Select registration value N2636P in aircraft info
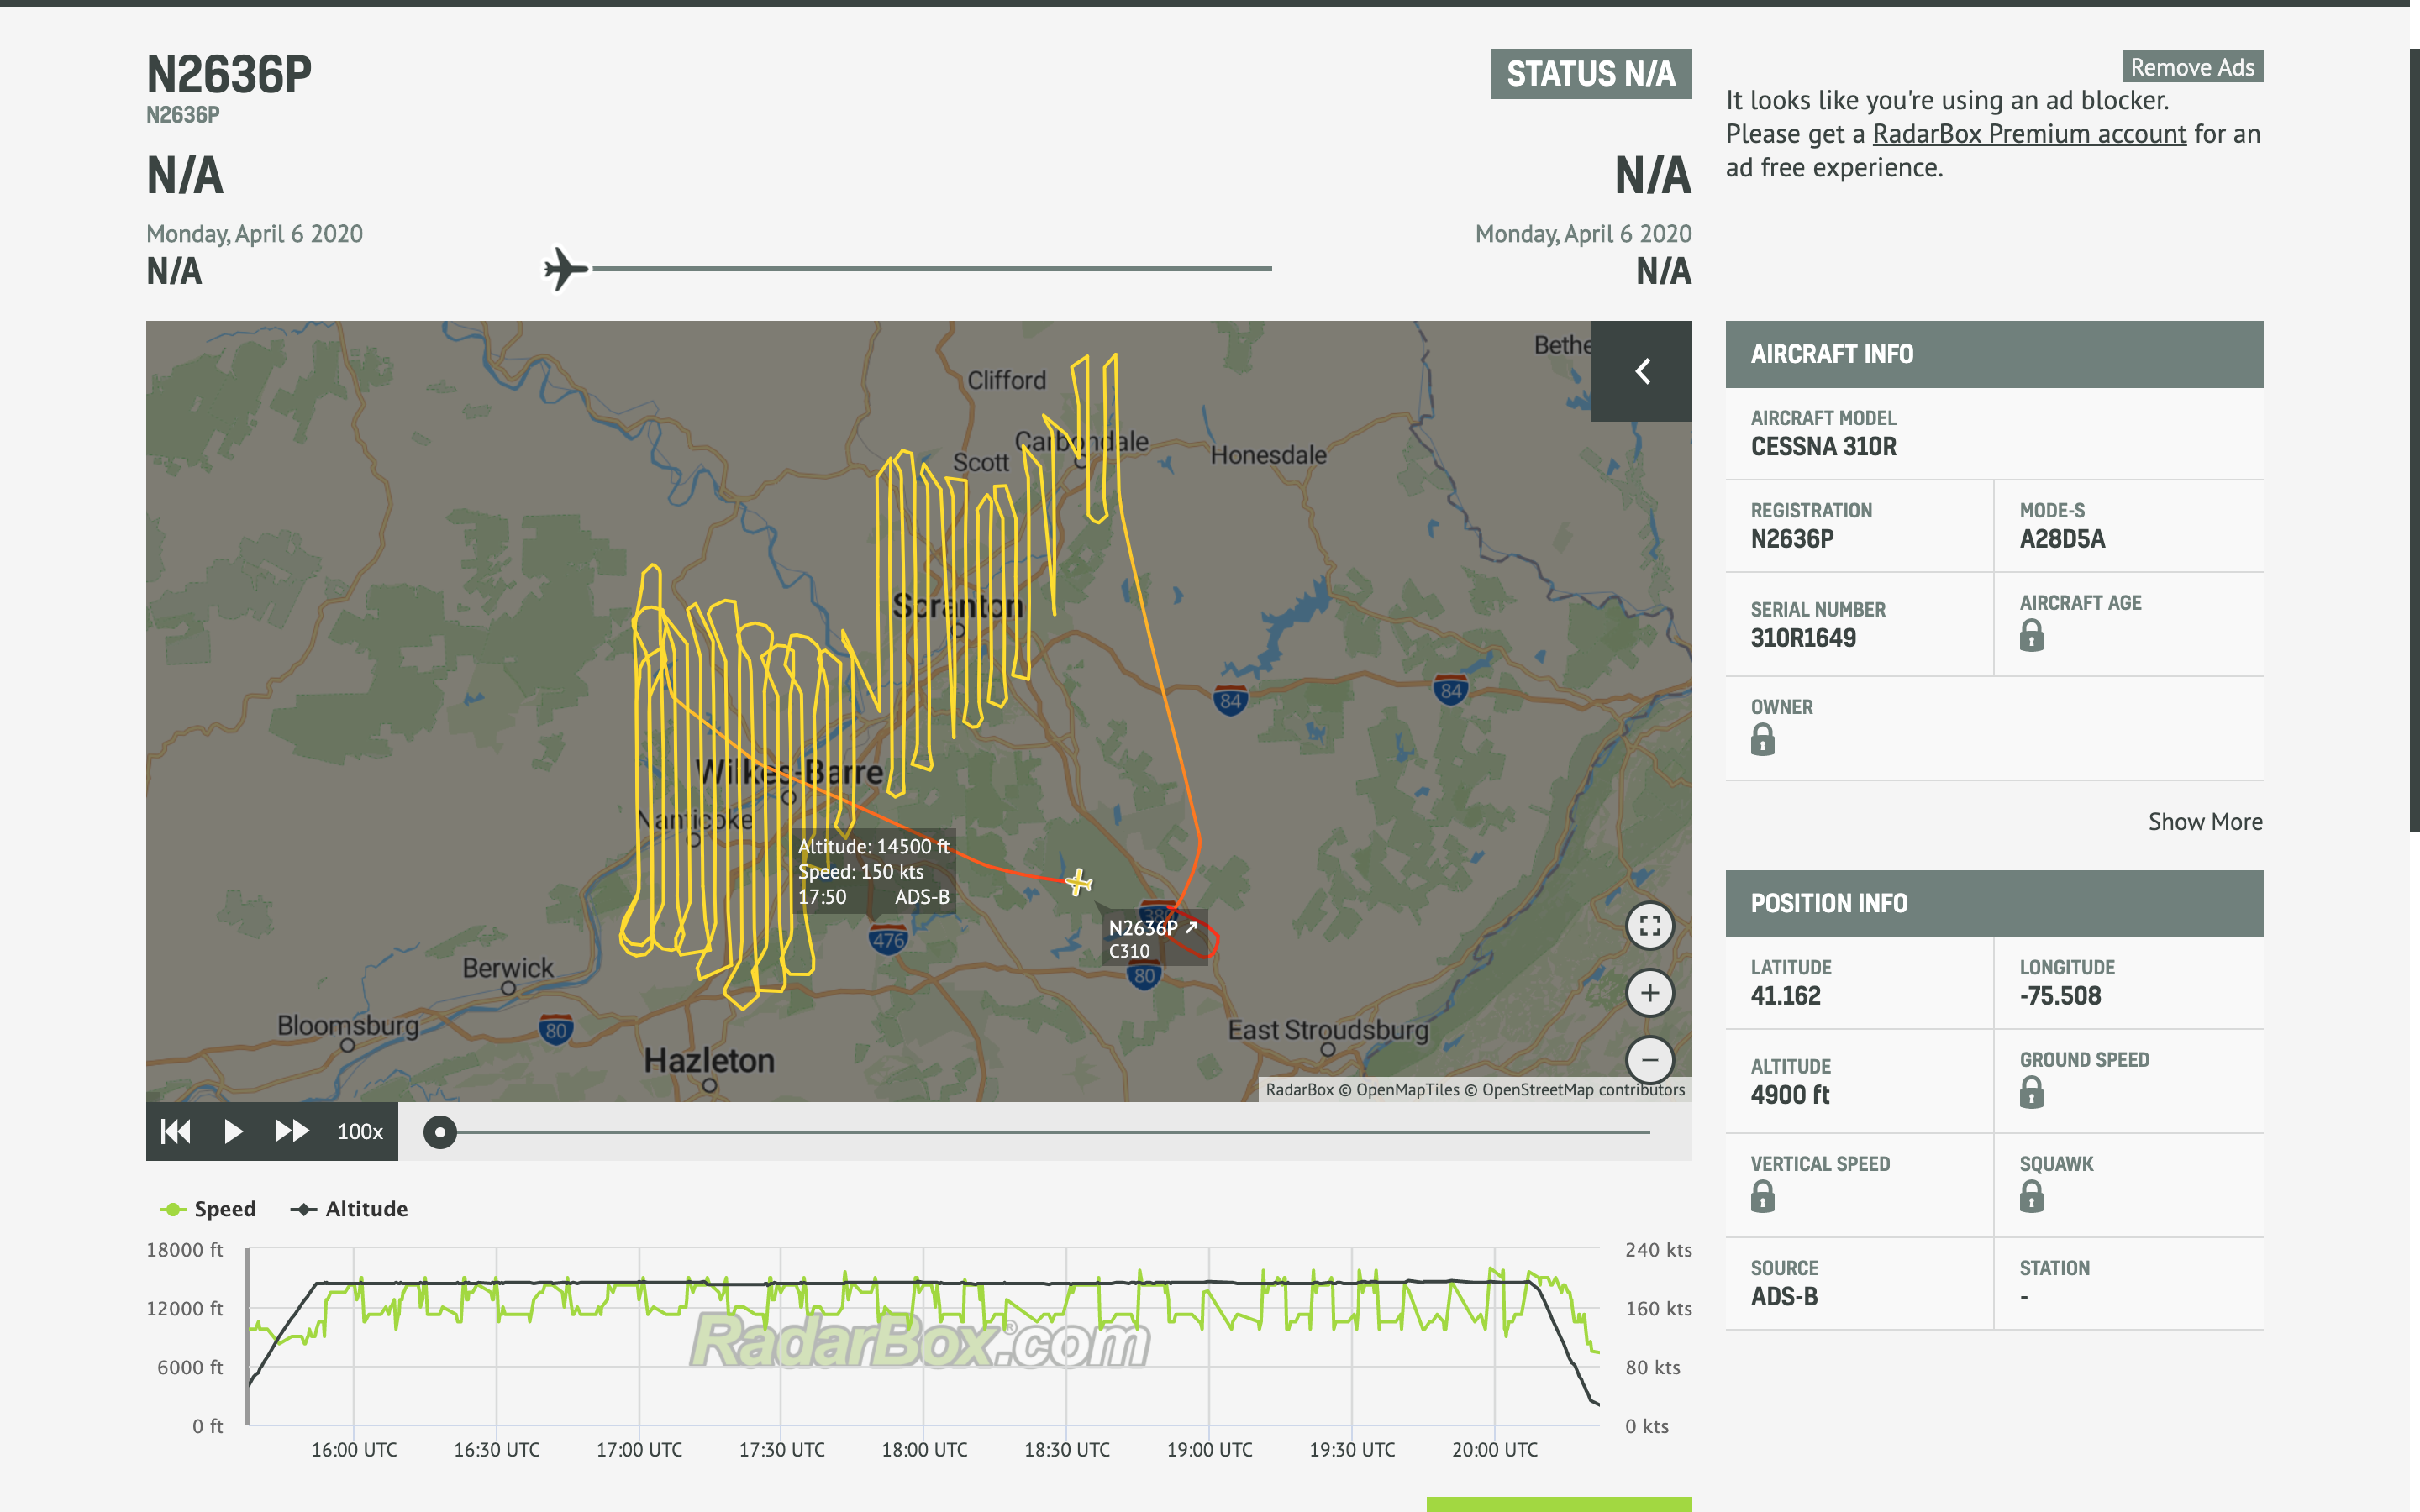Image resolution: width=2420 pixels, height=1512 pixels. pyautogui.click(x=1792, y=539)
